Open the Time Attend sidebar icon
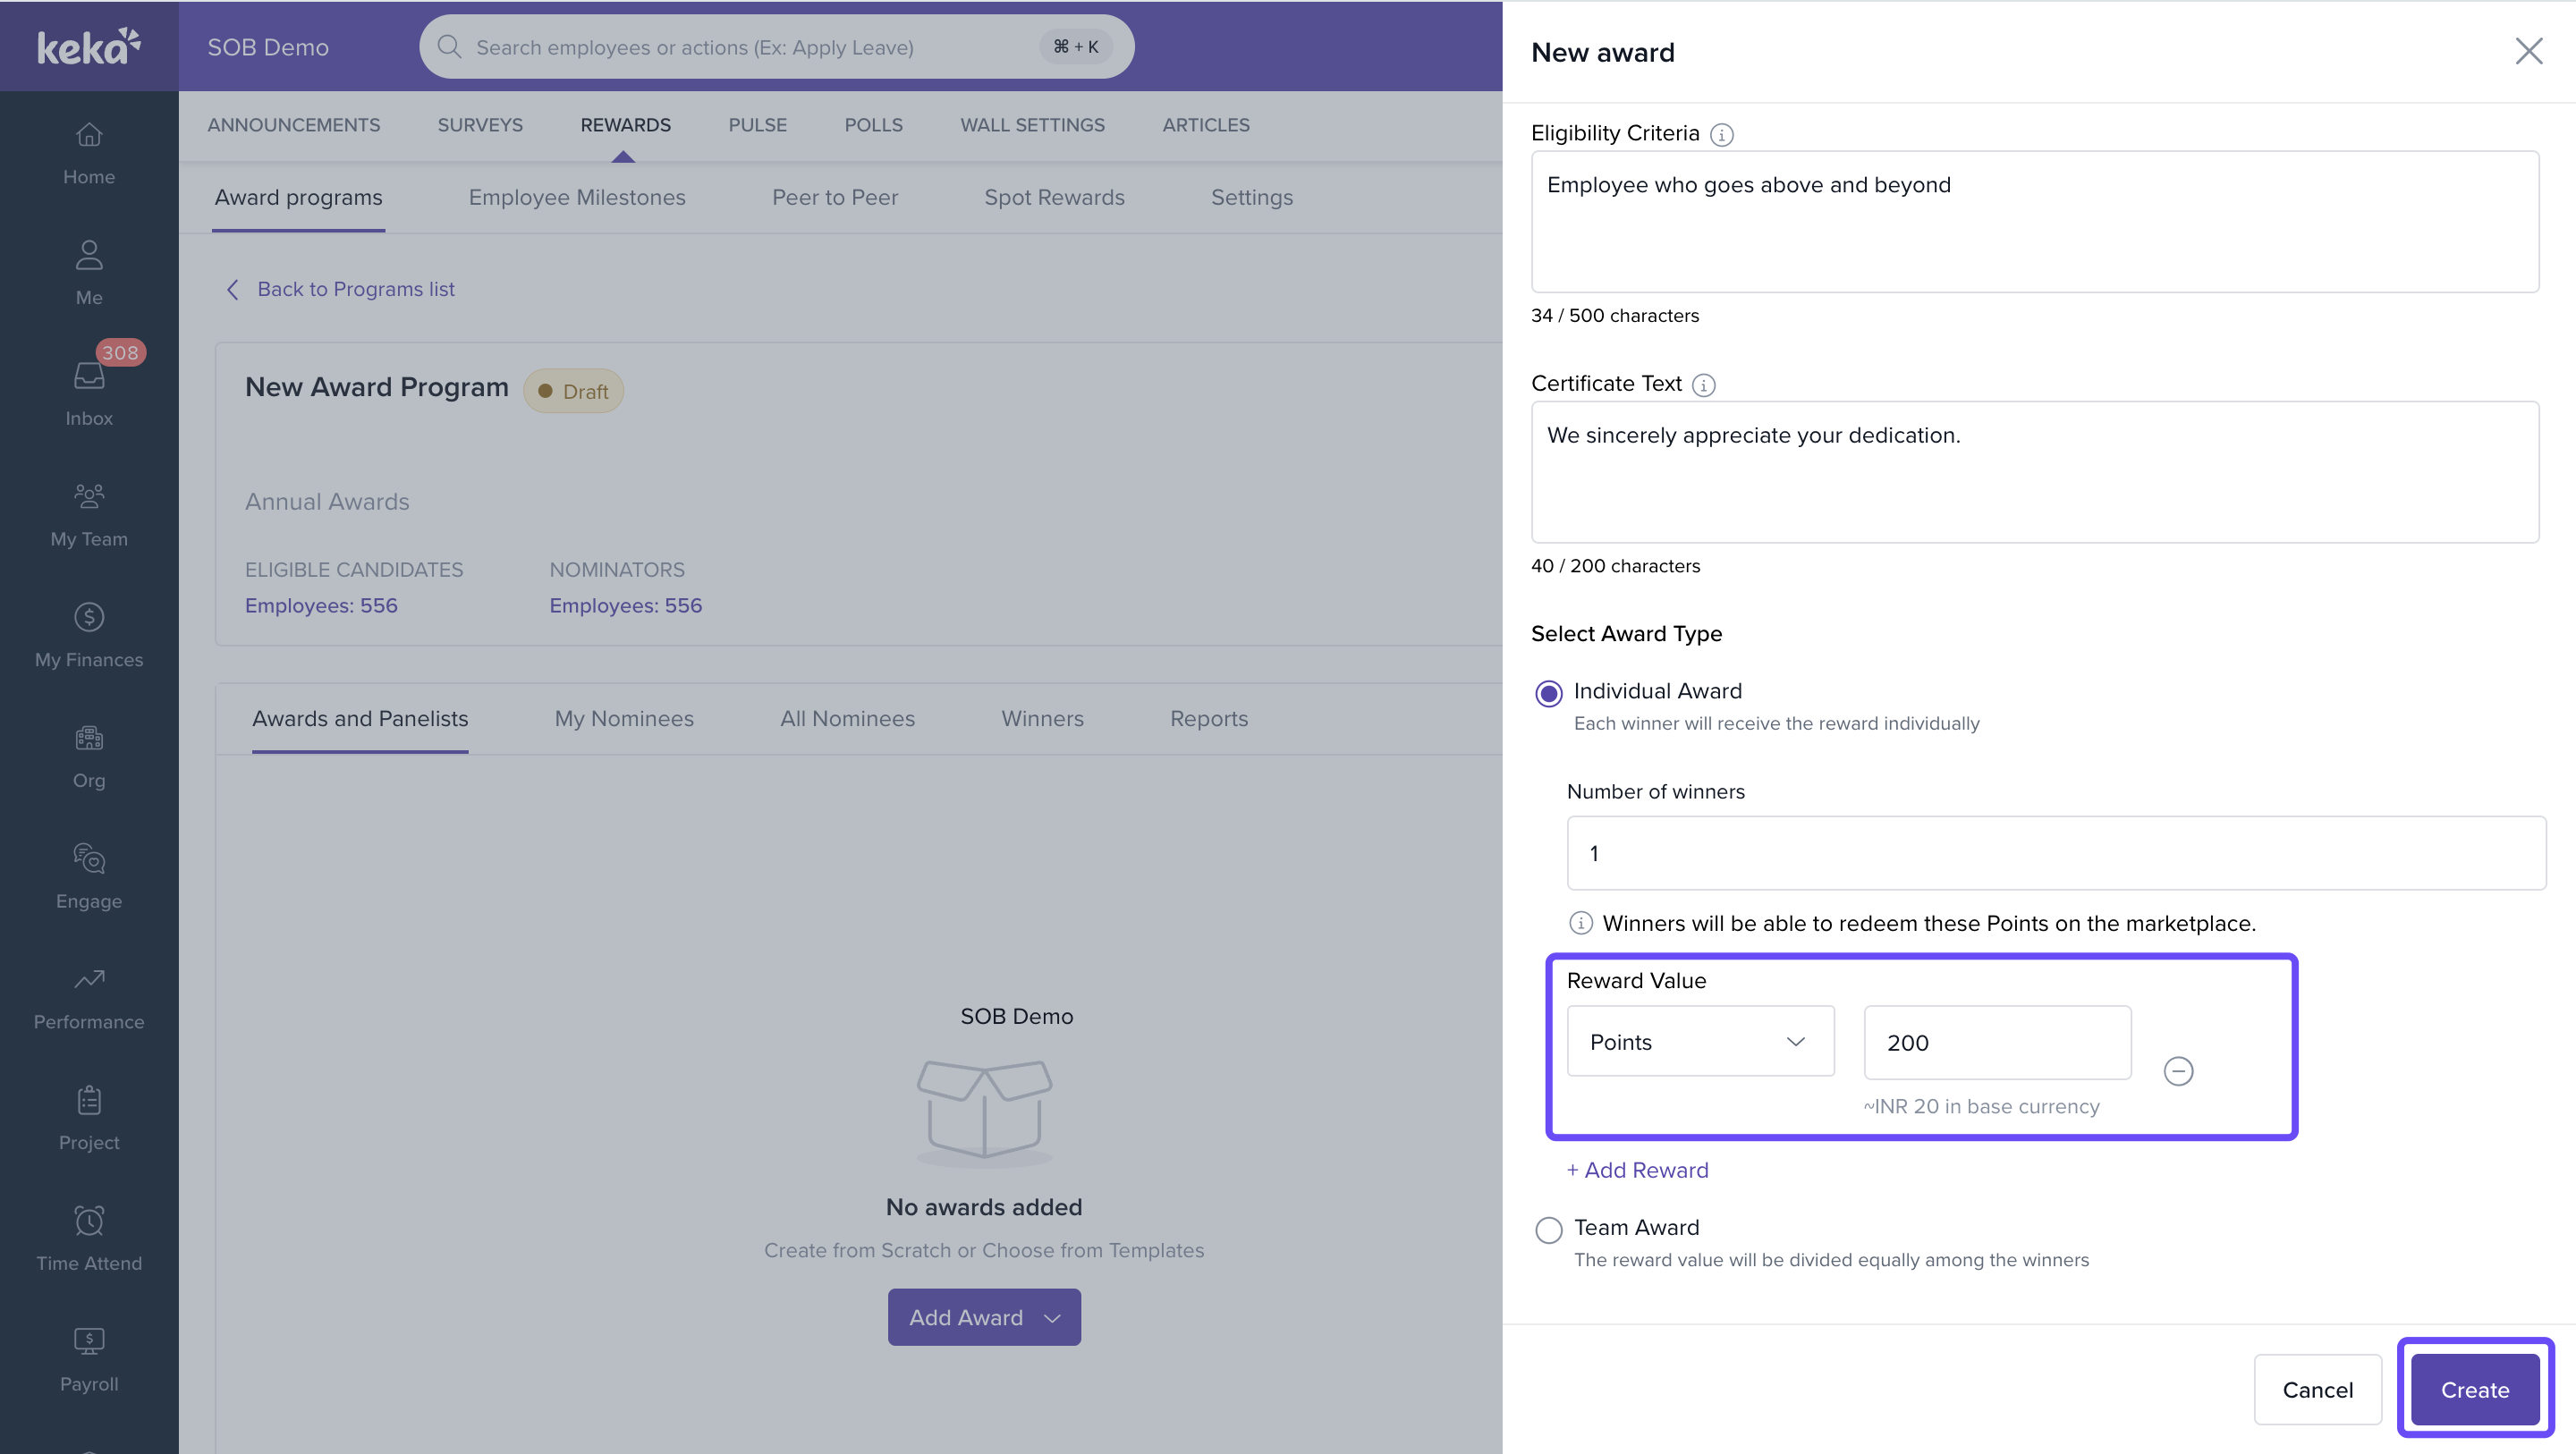Viewport: 2576px width, 1454px height. [89, 1221]
